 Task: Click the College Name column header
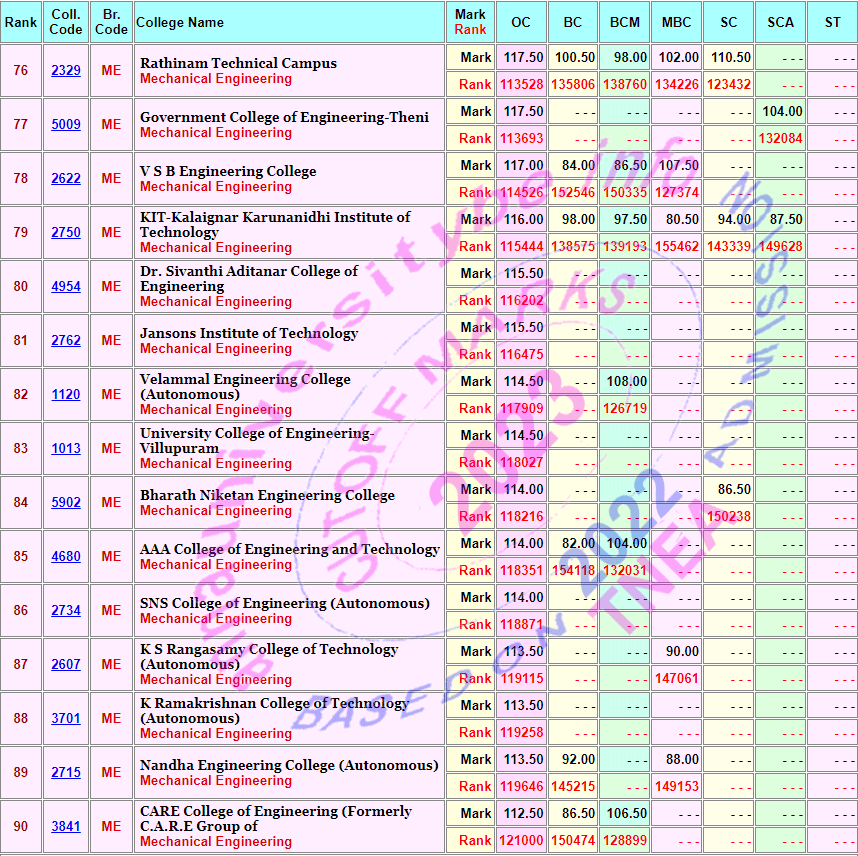coord(180,22)
